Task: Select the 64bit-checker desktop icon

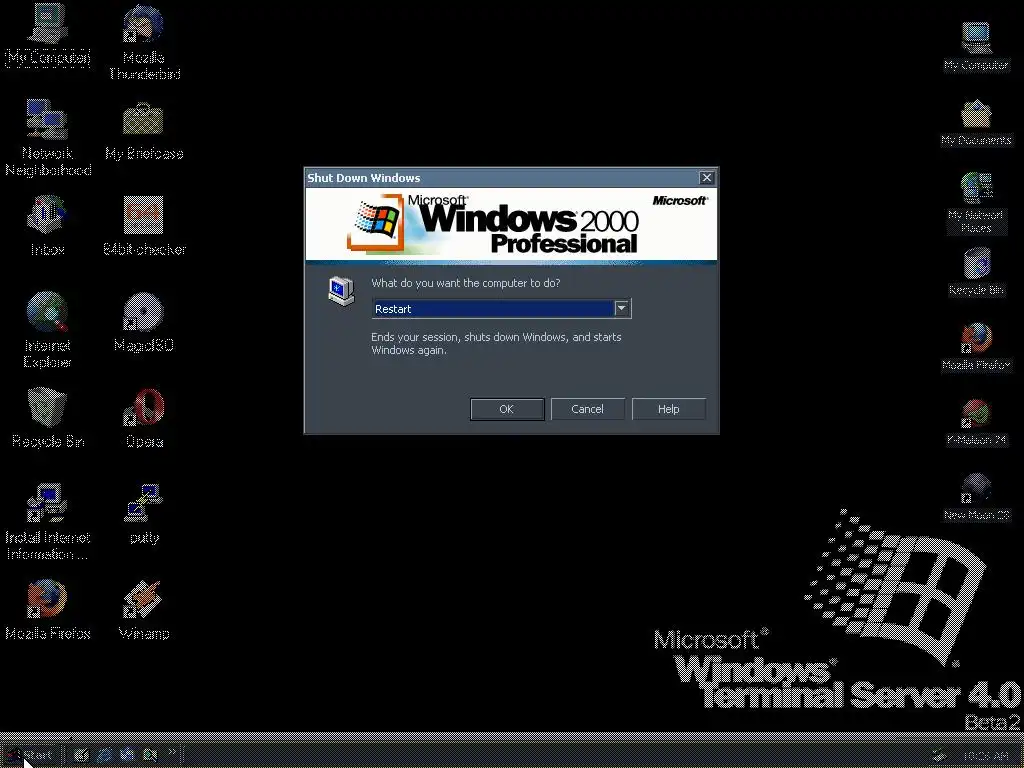Action: pyautogui.click(x=144, y=225)
